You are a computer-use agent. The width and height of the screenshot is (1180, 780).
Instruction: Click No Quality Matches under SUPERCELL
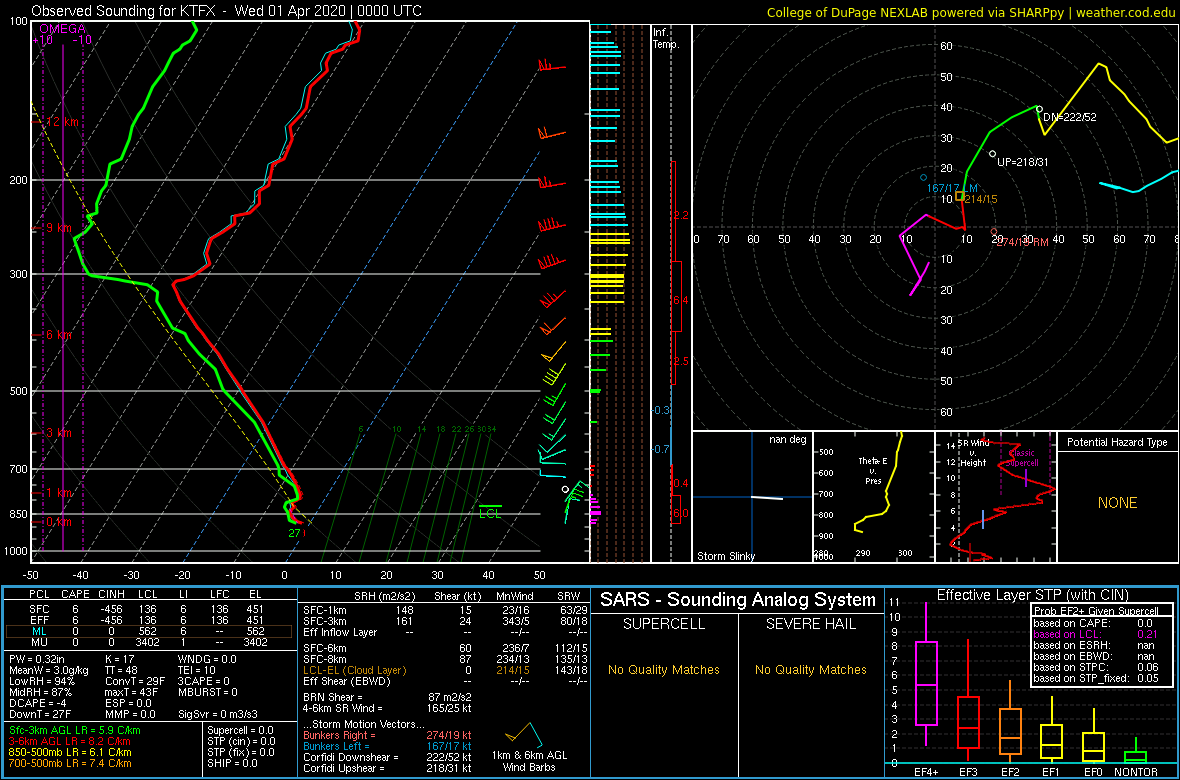click(664, 670)
